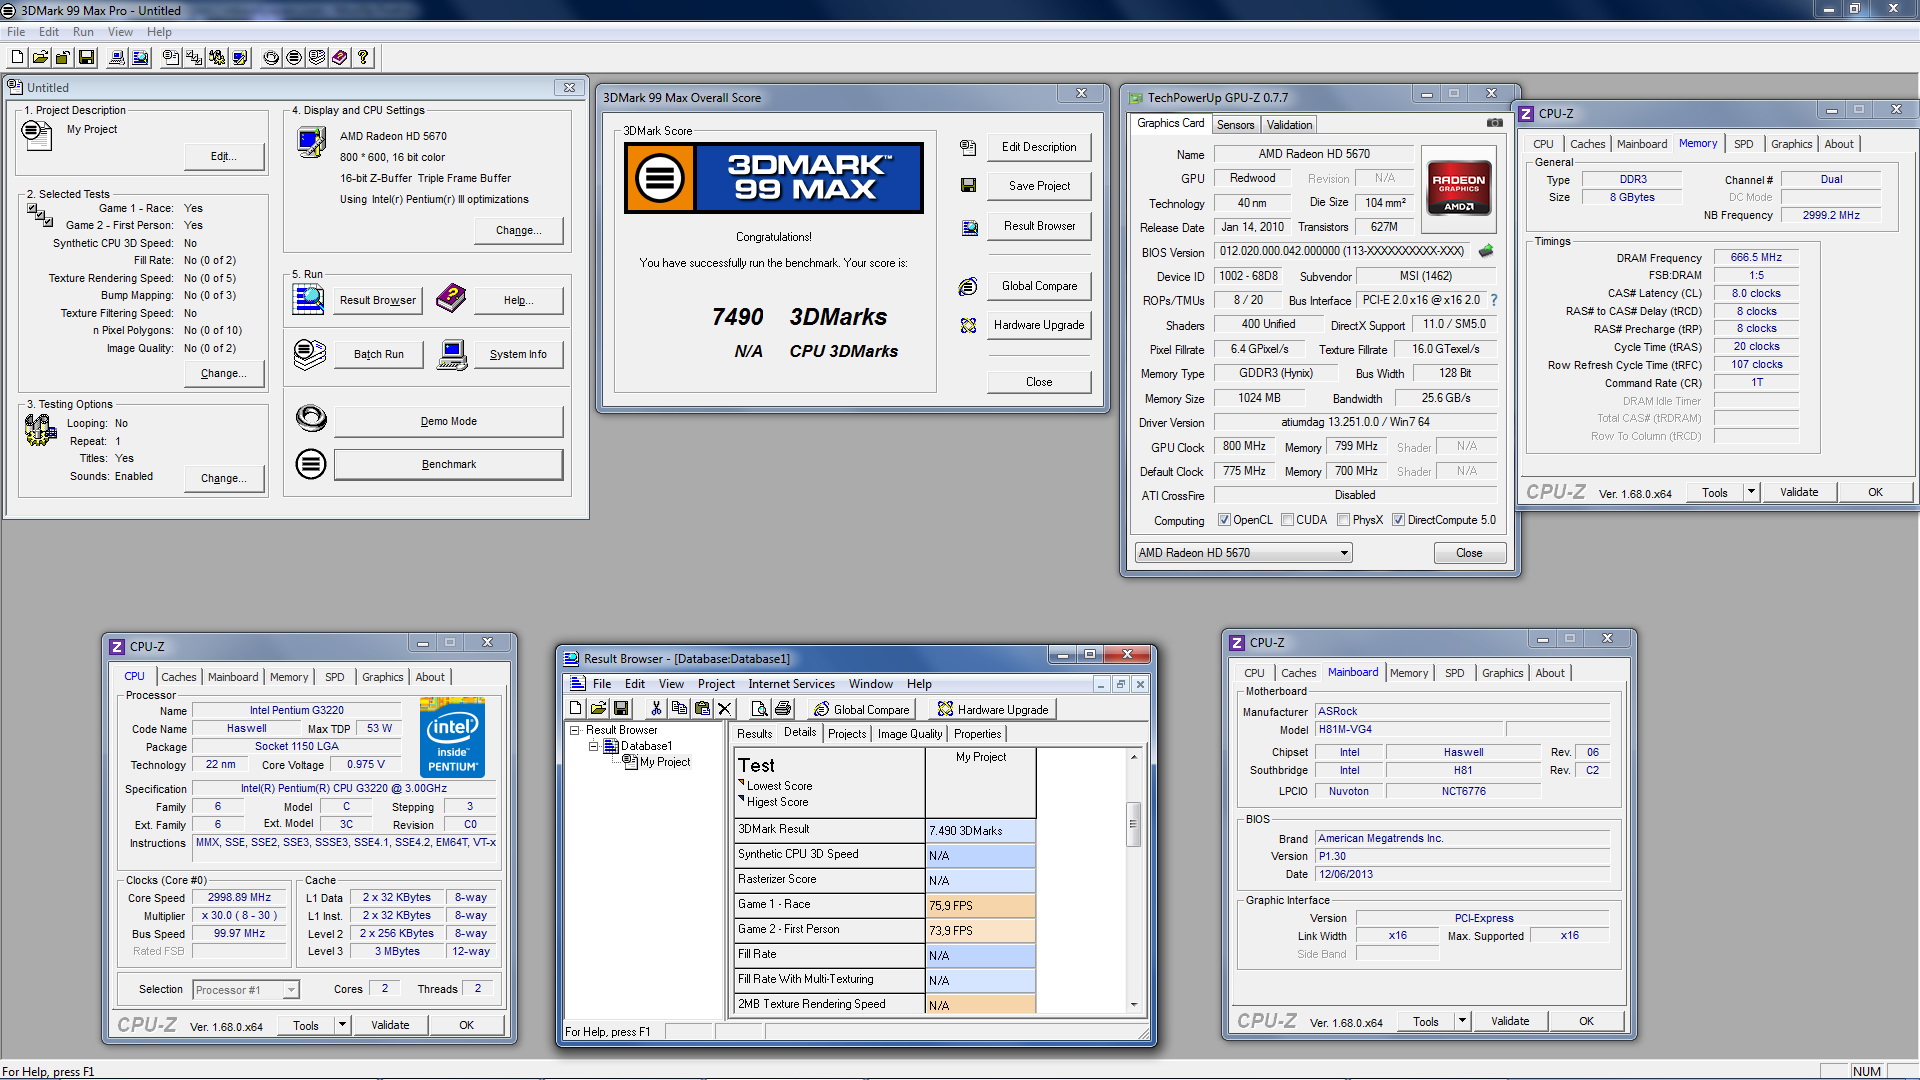Click 7.490 3DMarks result cell
The image size is (1920, 1080).
(x=980, y=831)
